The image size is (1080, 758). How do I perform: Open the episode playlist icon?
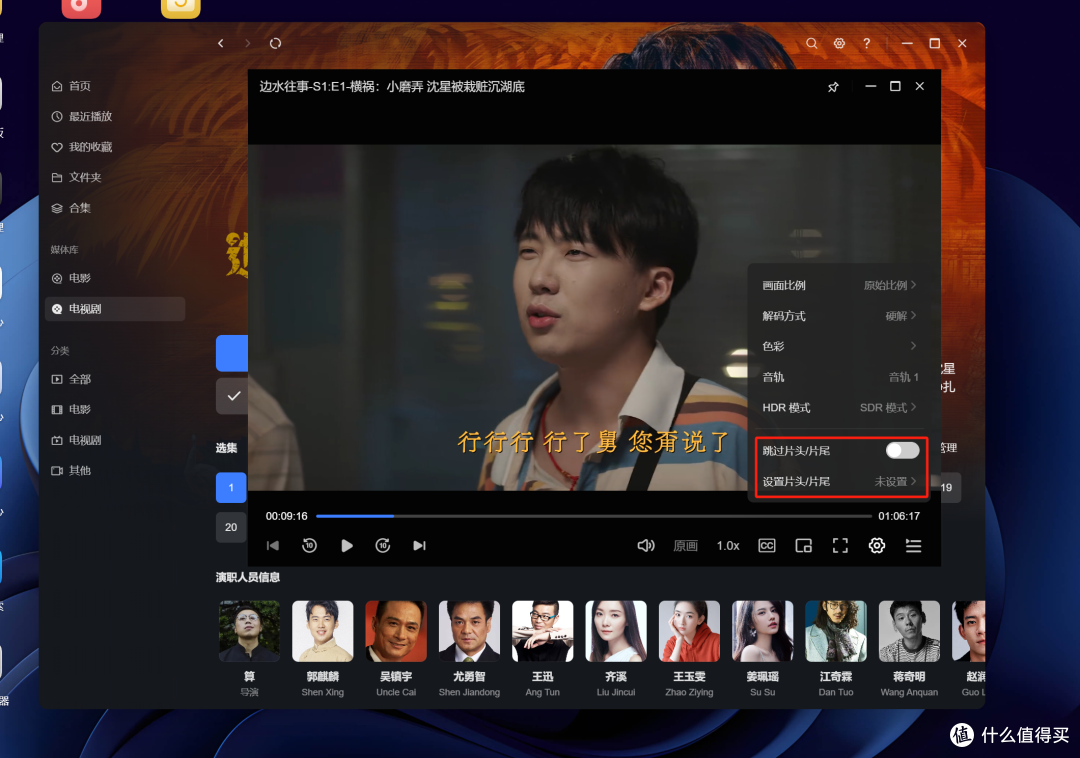tap(913, 545)
